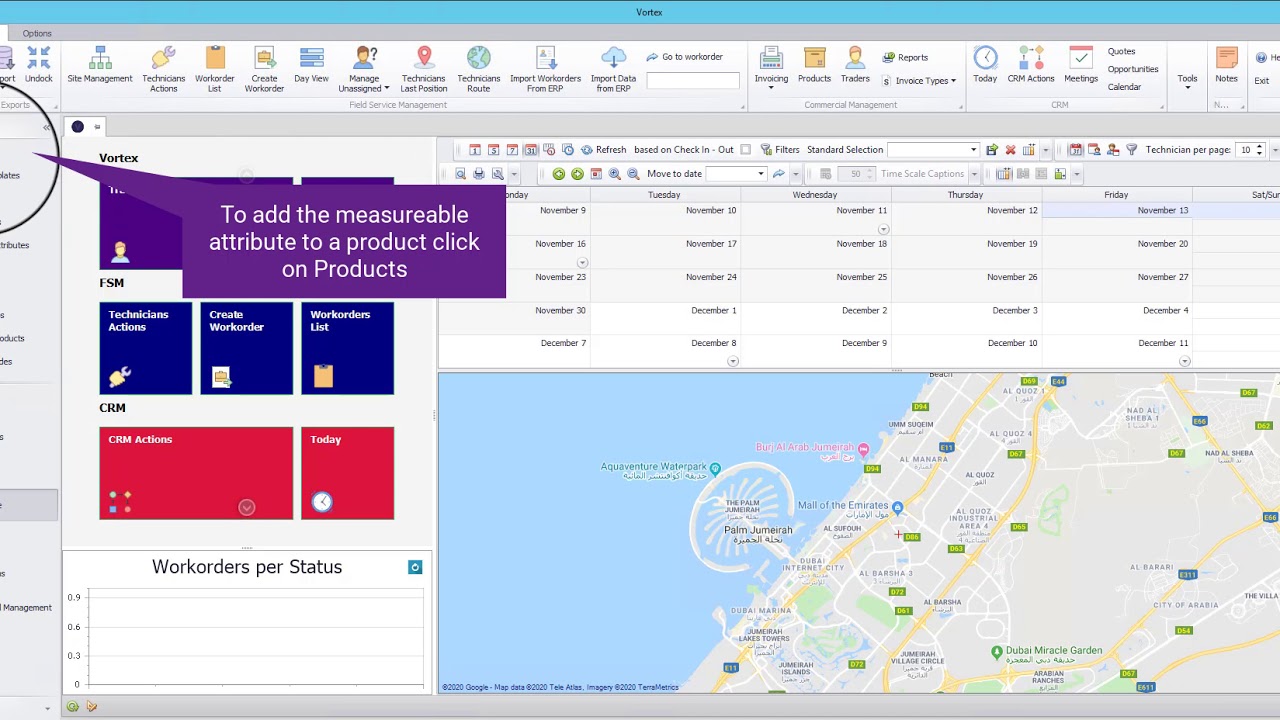The height and width of the screenshot is (720, 1280).
Task: Click the green next arrow in scheduler
Action: 577,174
